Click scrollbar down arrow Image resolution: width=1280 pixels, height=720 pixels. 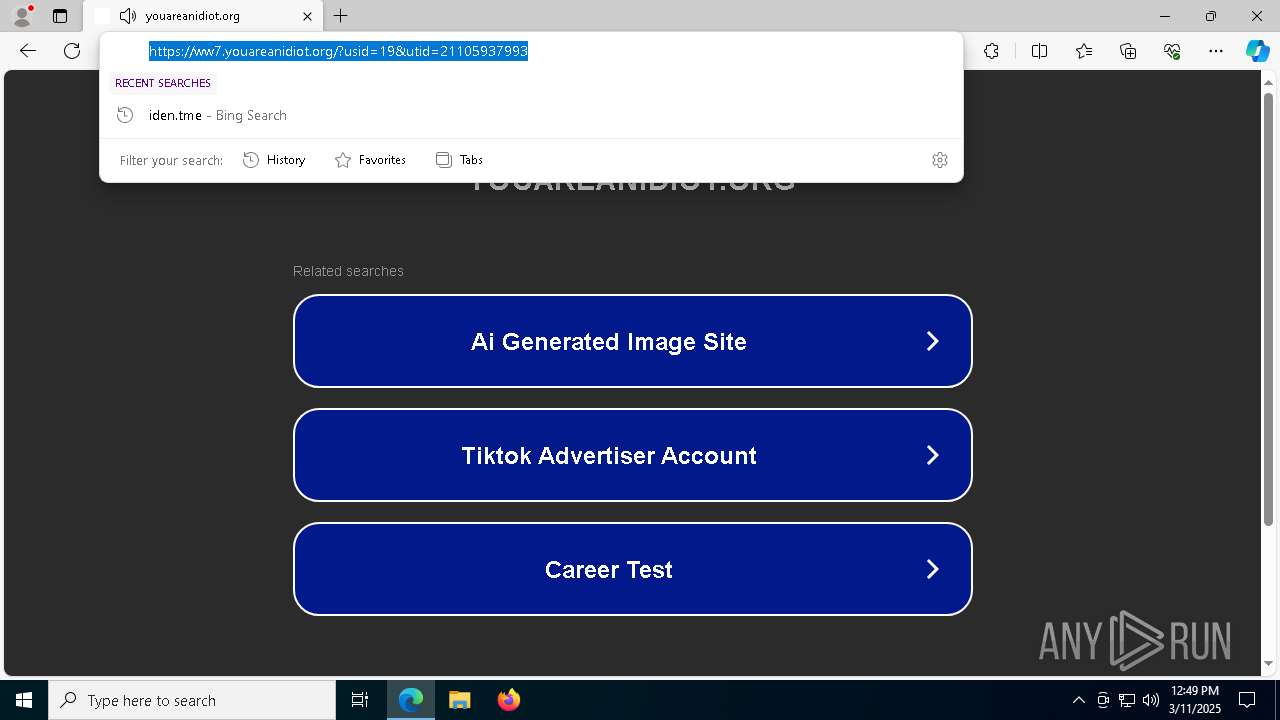click(1269, 663)
